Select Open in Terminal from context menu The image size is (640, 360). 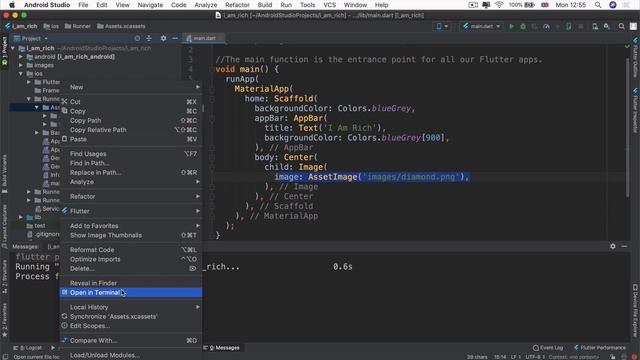(131, 293)
